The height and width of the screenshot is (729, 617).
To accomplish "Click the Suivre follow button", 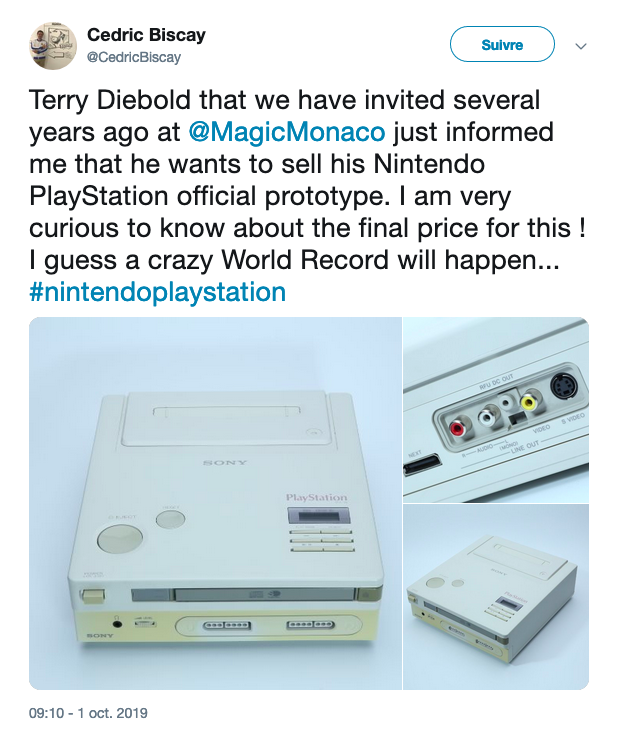I will pos(502,44).
